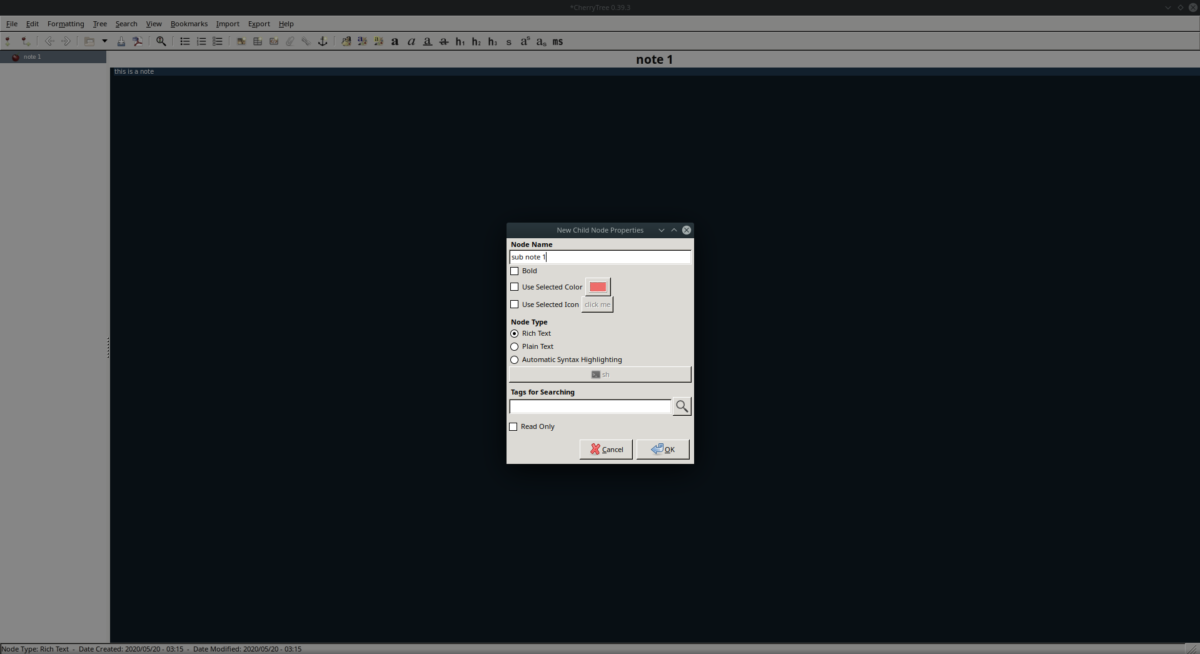
Task: Apply underline formatting from the toolbar
Action: pyautogui.click(x=426, y=41)
